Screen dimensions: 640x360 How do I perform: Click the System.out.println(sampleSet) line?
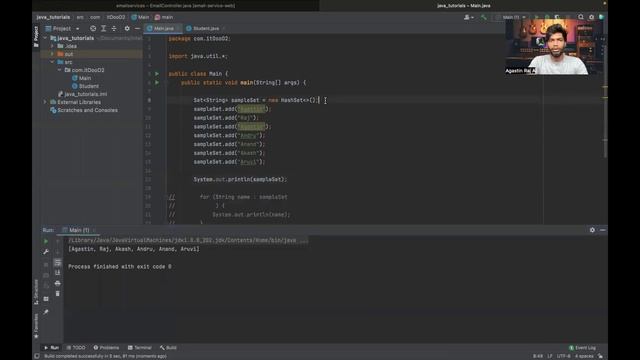pyautogui.click(x=240, y=179)
